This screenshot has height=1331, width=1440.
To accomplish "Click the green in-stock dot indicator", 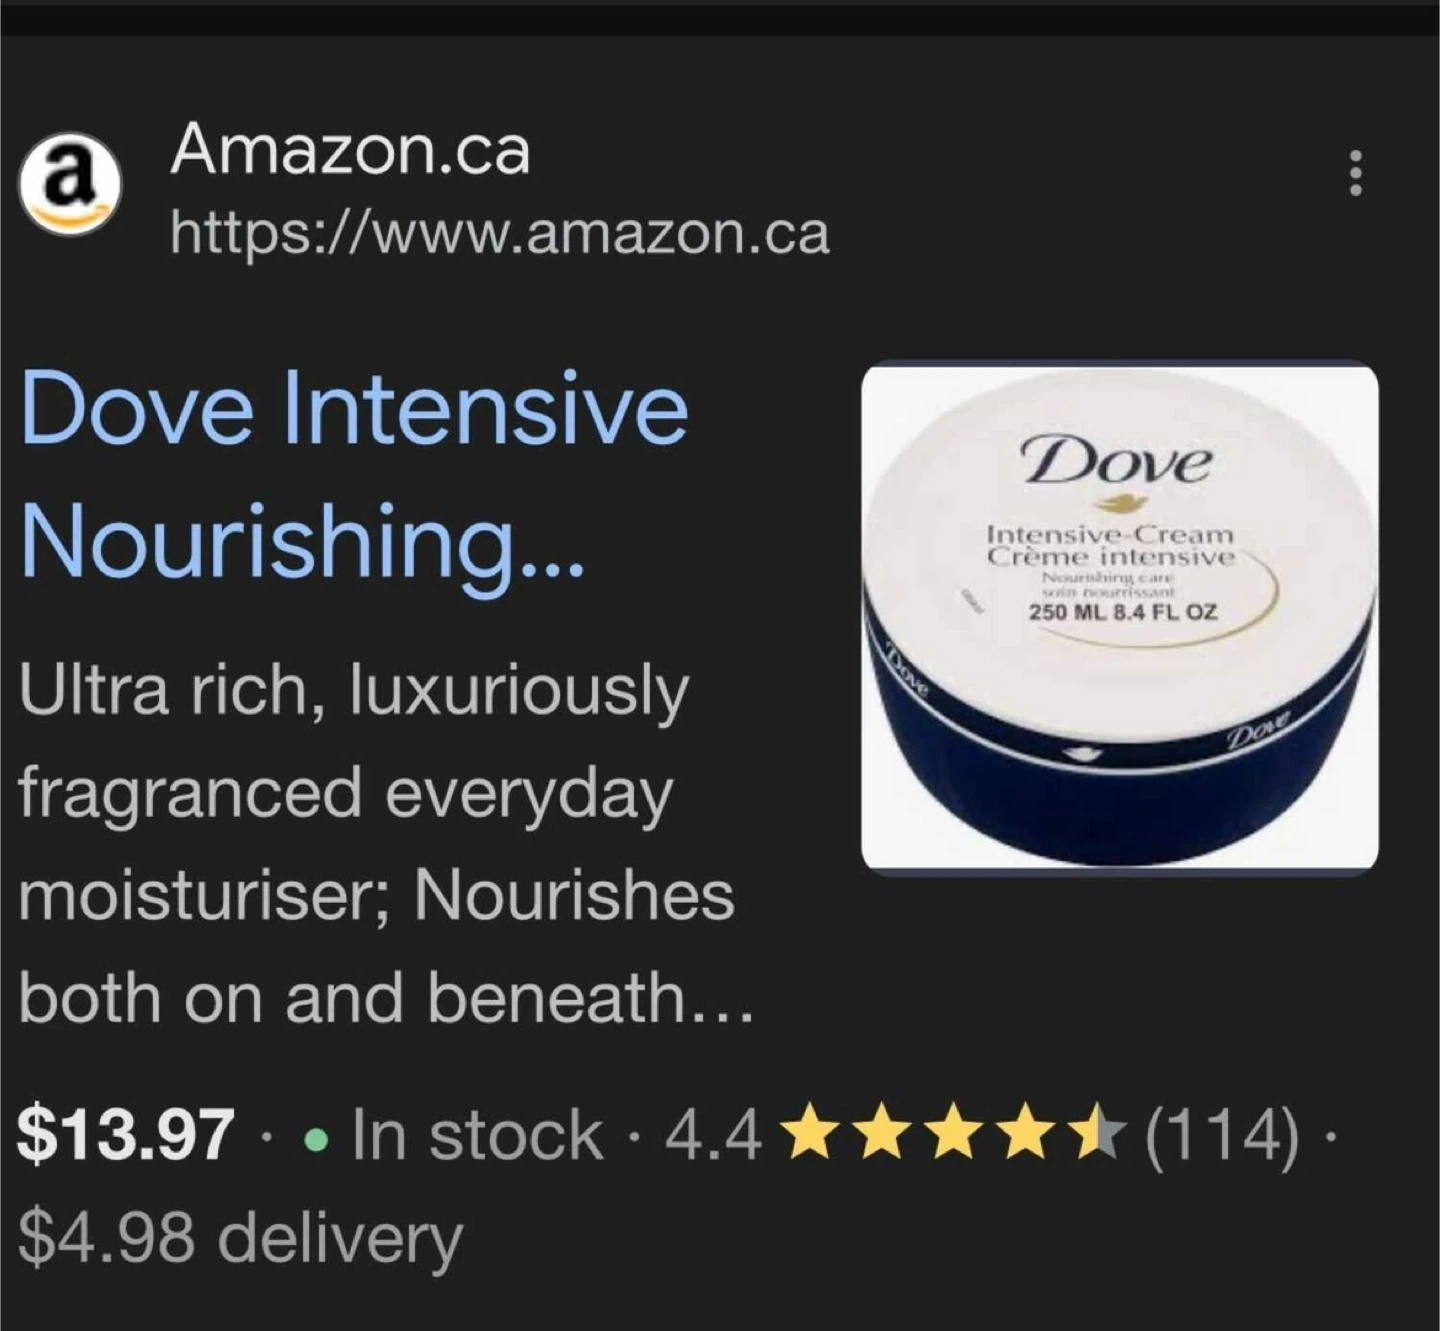I will [x=315, y=1140].
